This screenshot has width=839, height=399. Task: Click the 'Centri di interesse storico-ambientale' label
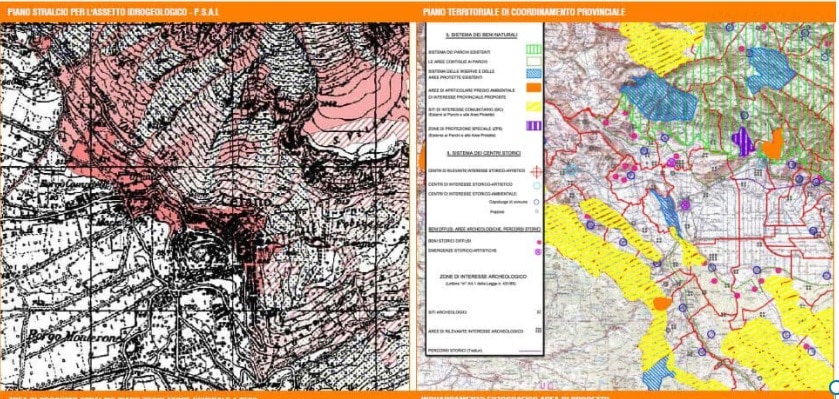click(472, 194)
